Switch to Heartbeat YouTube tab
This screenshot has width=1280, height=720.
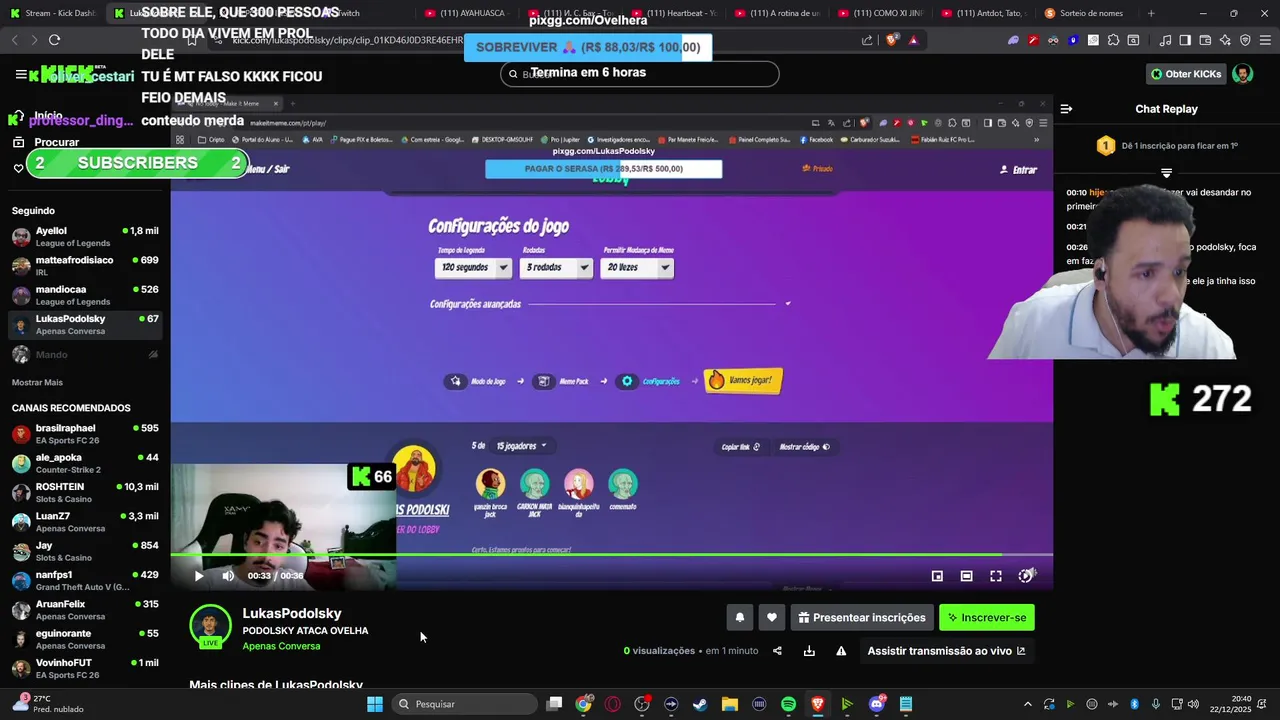[x=673, y=13]
